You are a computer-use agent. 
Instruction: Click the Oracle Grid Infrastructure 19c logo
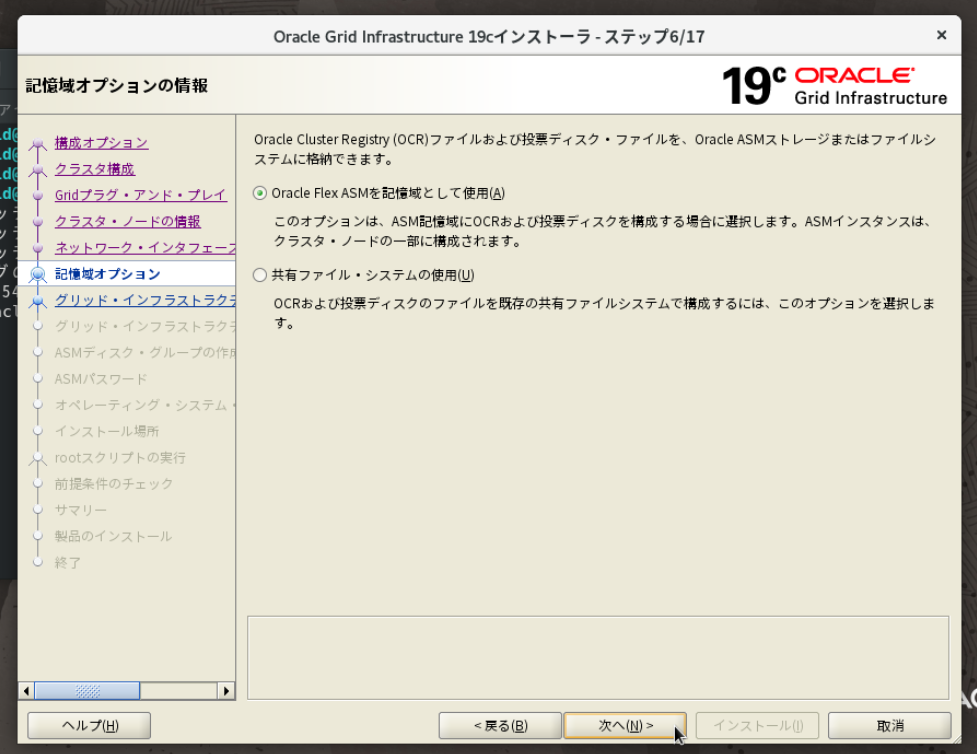click(834, 86)
